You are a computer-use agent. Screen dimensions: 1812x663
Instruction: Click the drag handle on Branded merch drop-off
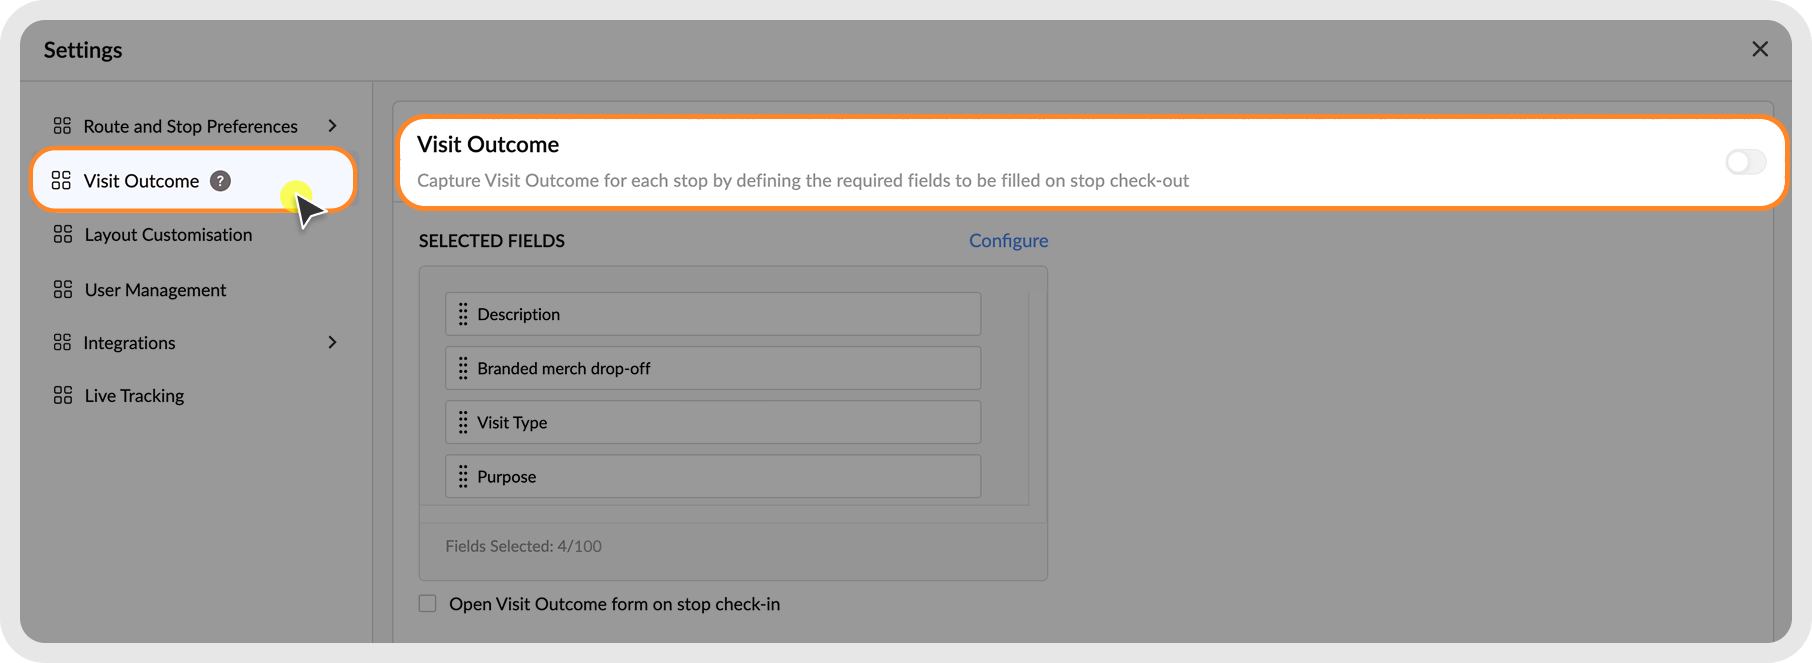pos(463,368)
